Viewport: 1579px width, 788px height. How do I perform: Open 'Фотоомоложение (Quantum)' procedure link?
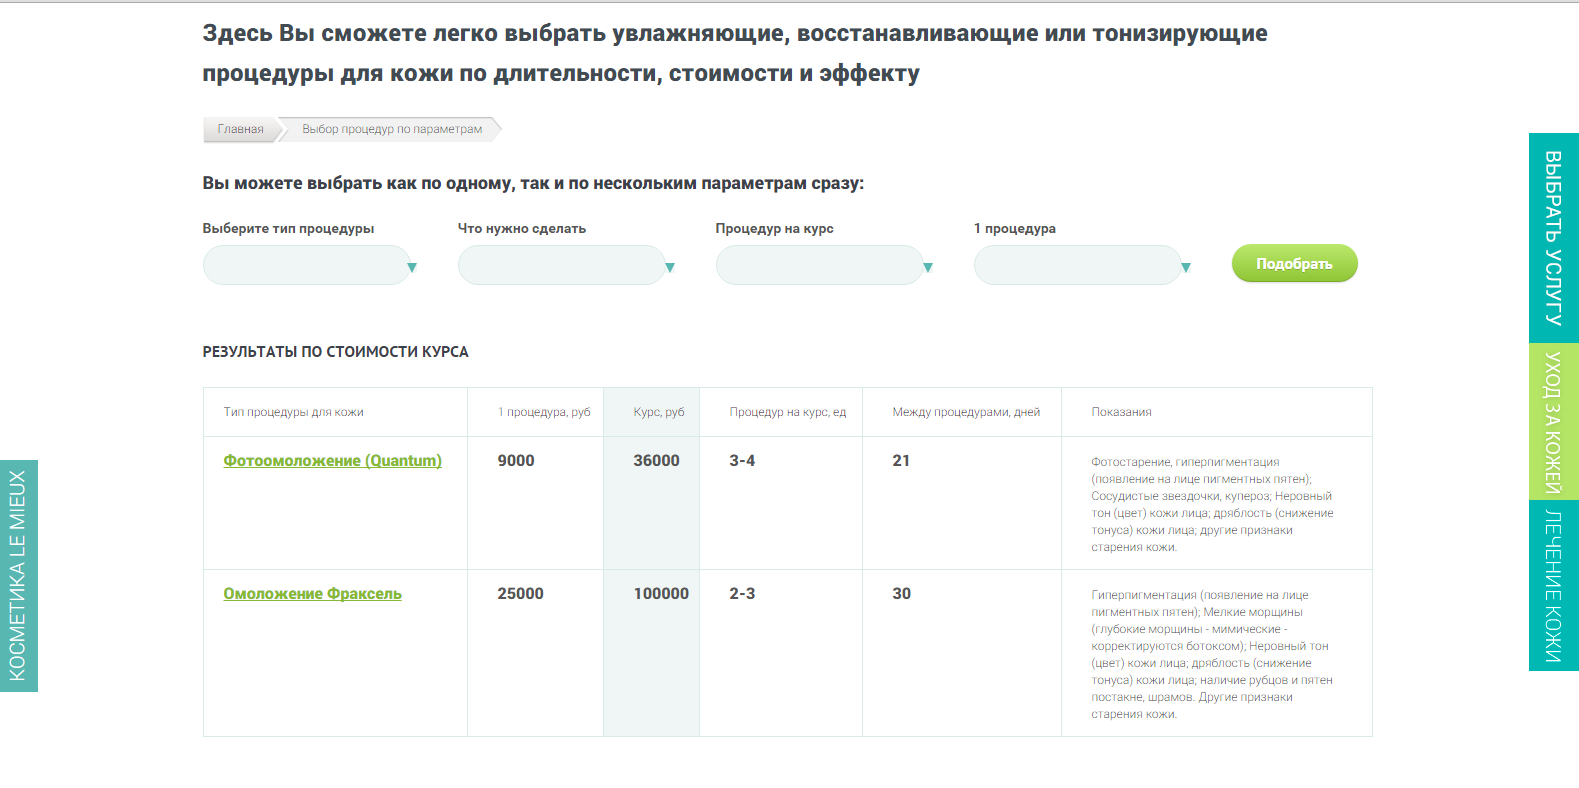click(332, 460)
